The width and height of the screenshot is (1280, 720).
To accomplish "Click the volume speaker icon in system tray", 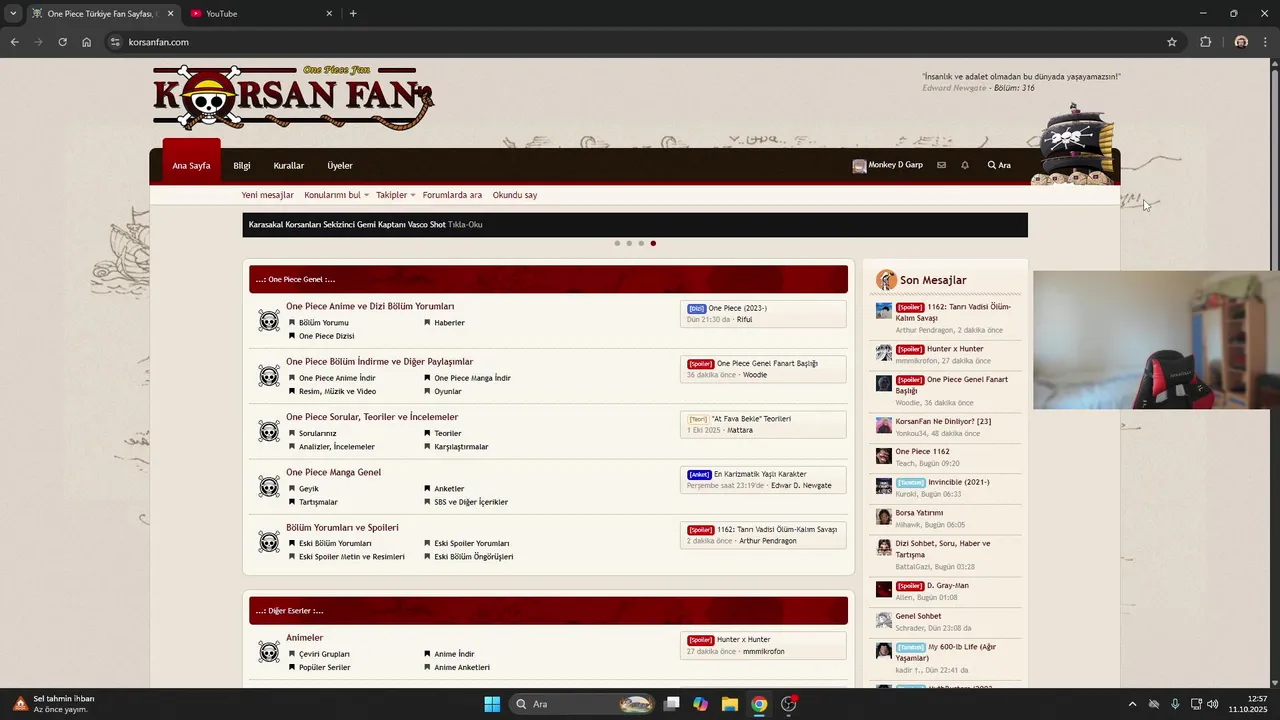I will [x=1212, y=704].
